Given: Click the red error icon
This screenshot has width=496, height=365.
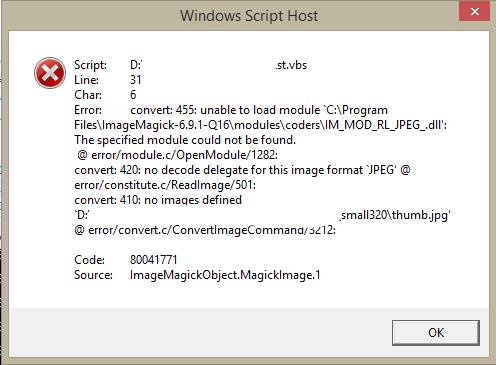Looking at the screenshot, I should [50, 73].
